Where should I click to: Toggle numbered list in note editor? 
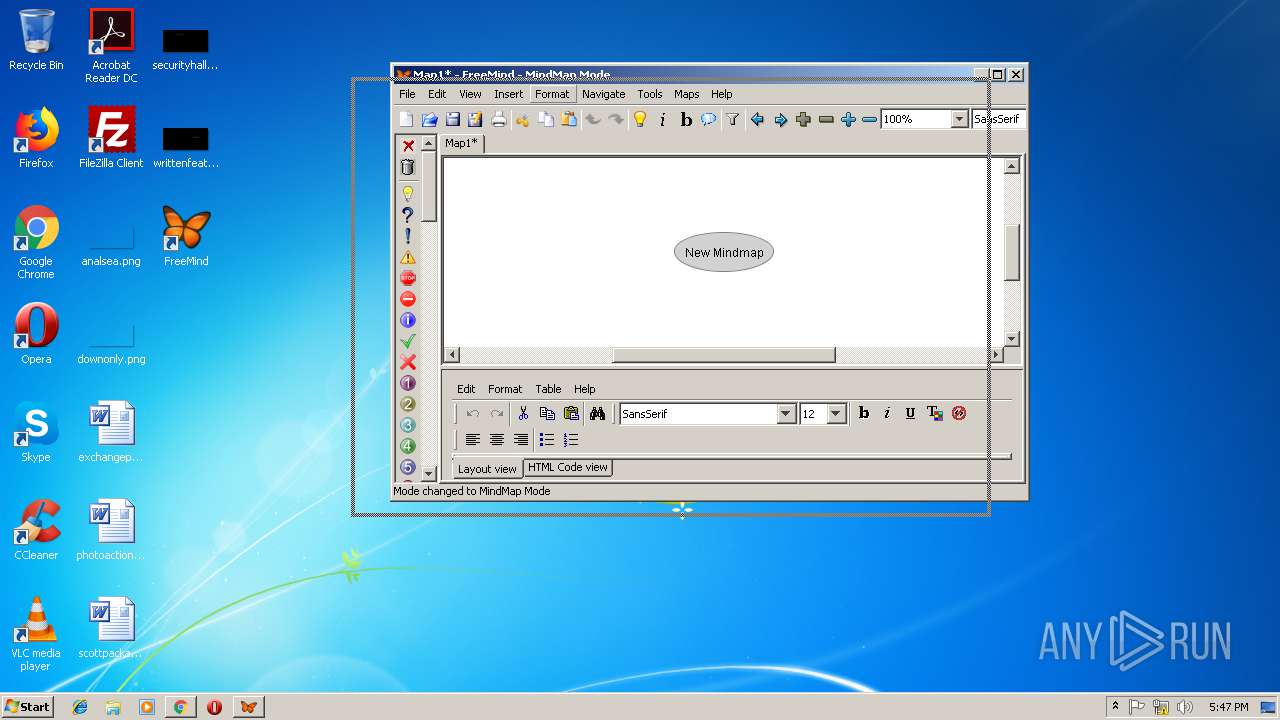pos(571,440)
